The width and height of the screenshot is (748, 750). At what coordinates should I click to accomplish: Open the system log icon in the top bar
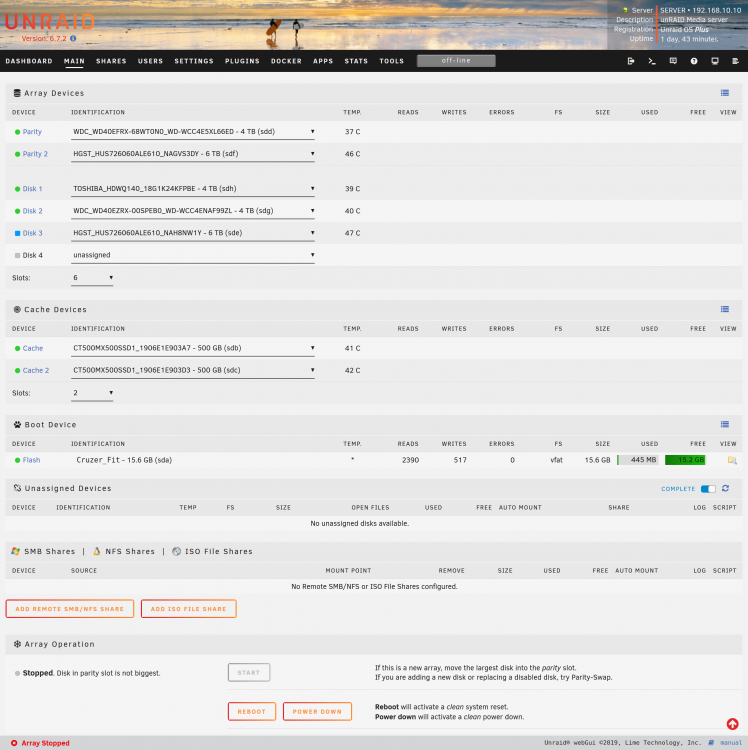click(x=736, y=61)
